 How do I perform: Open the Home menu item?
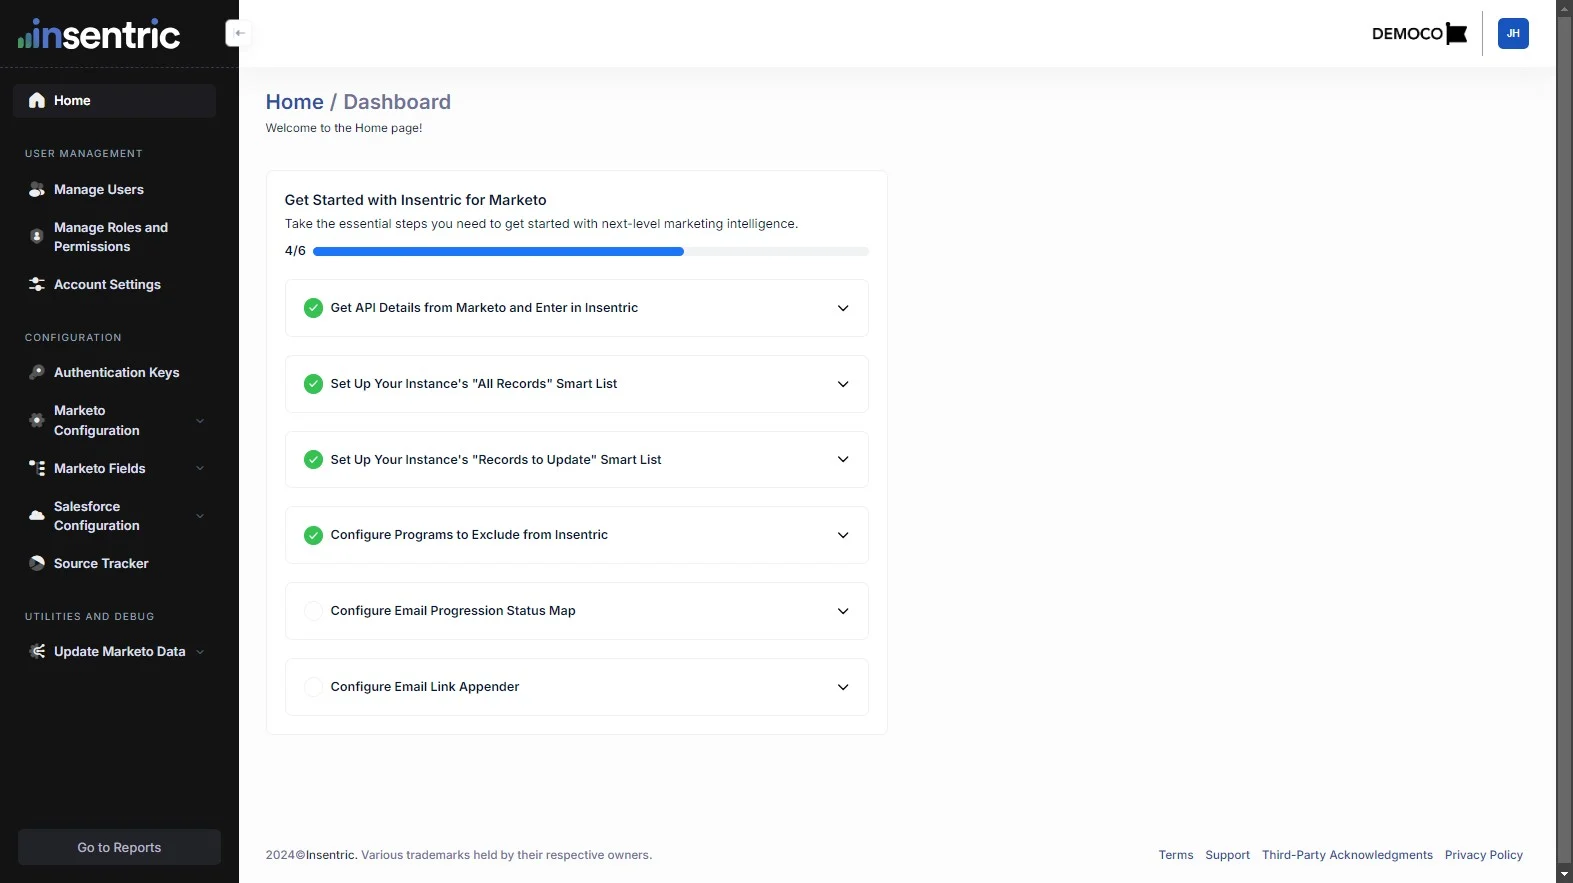(115, 100)
